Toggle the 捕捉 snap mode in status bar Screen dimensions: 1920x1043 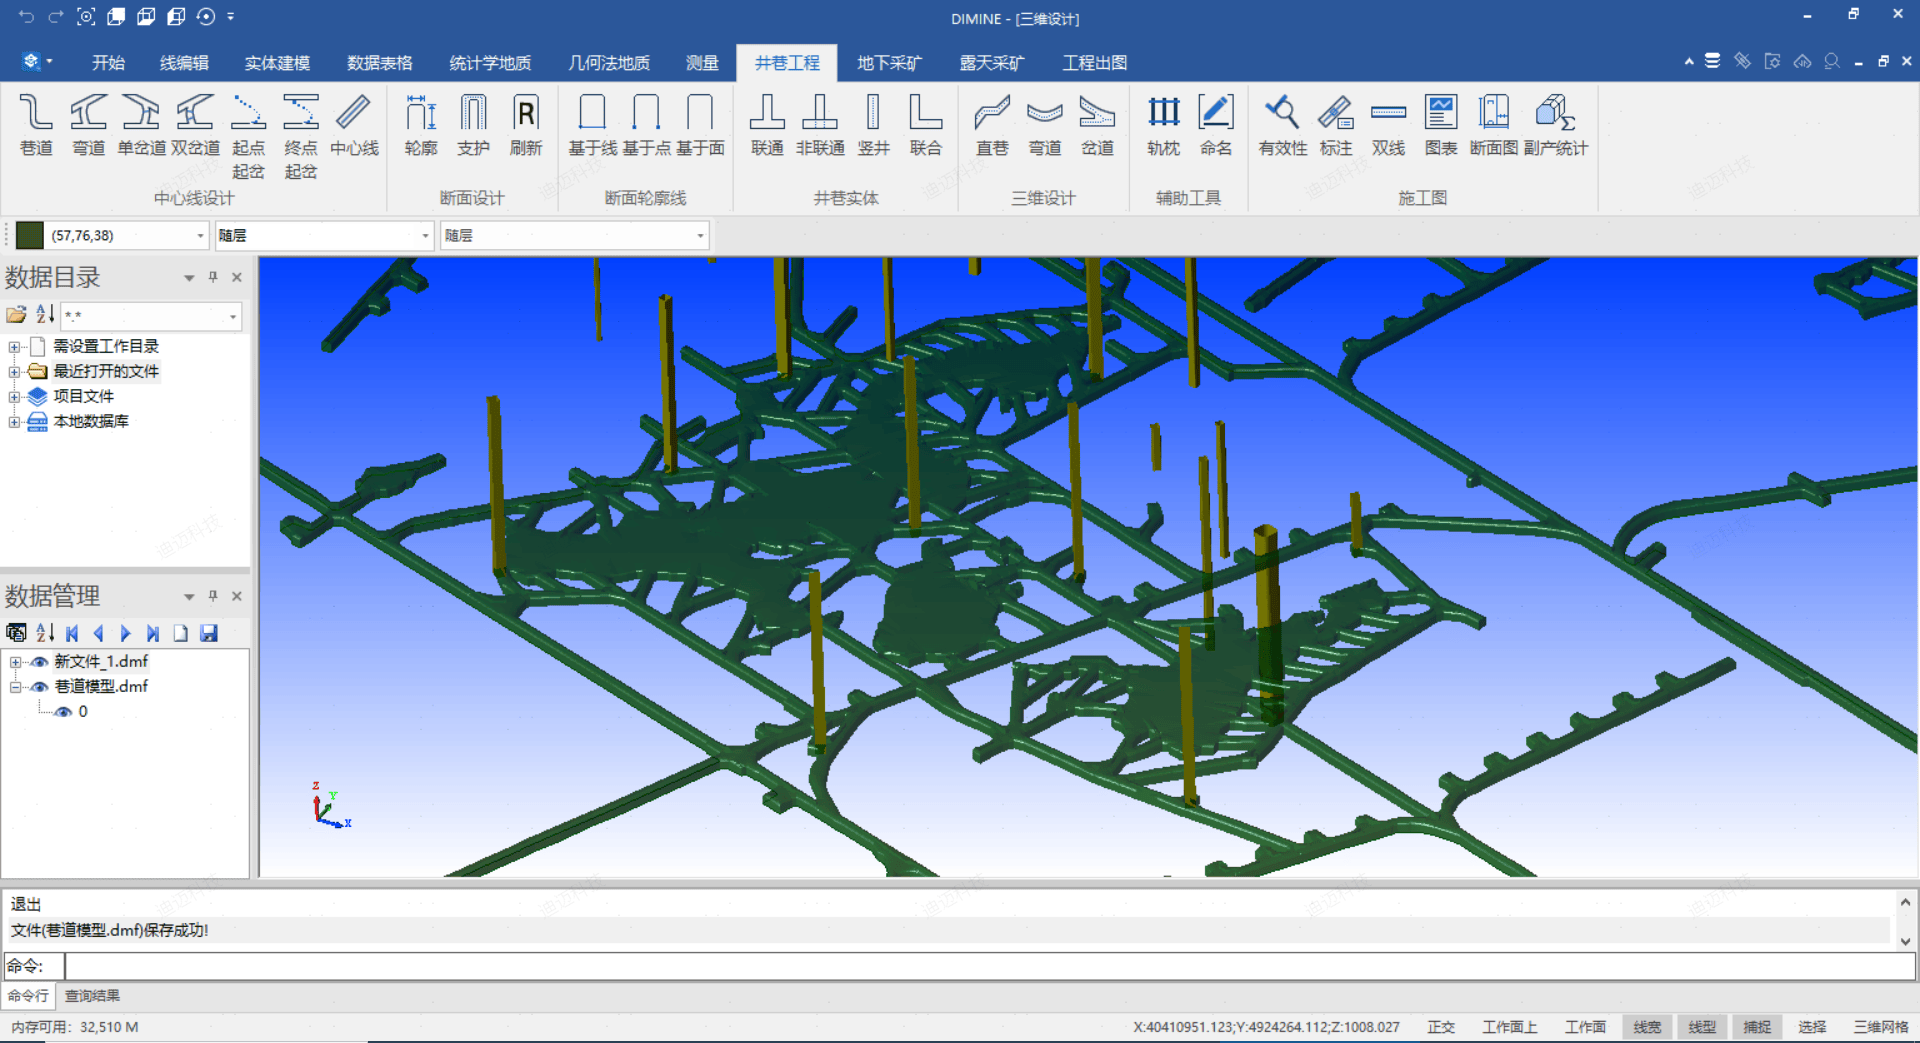click(1757, 1027)
